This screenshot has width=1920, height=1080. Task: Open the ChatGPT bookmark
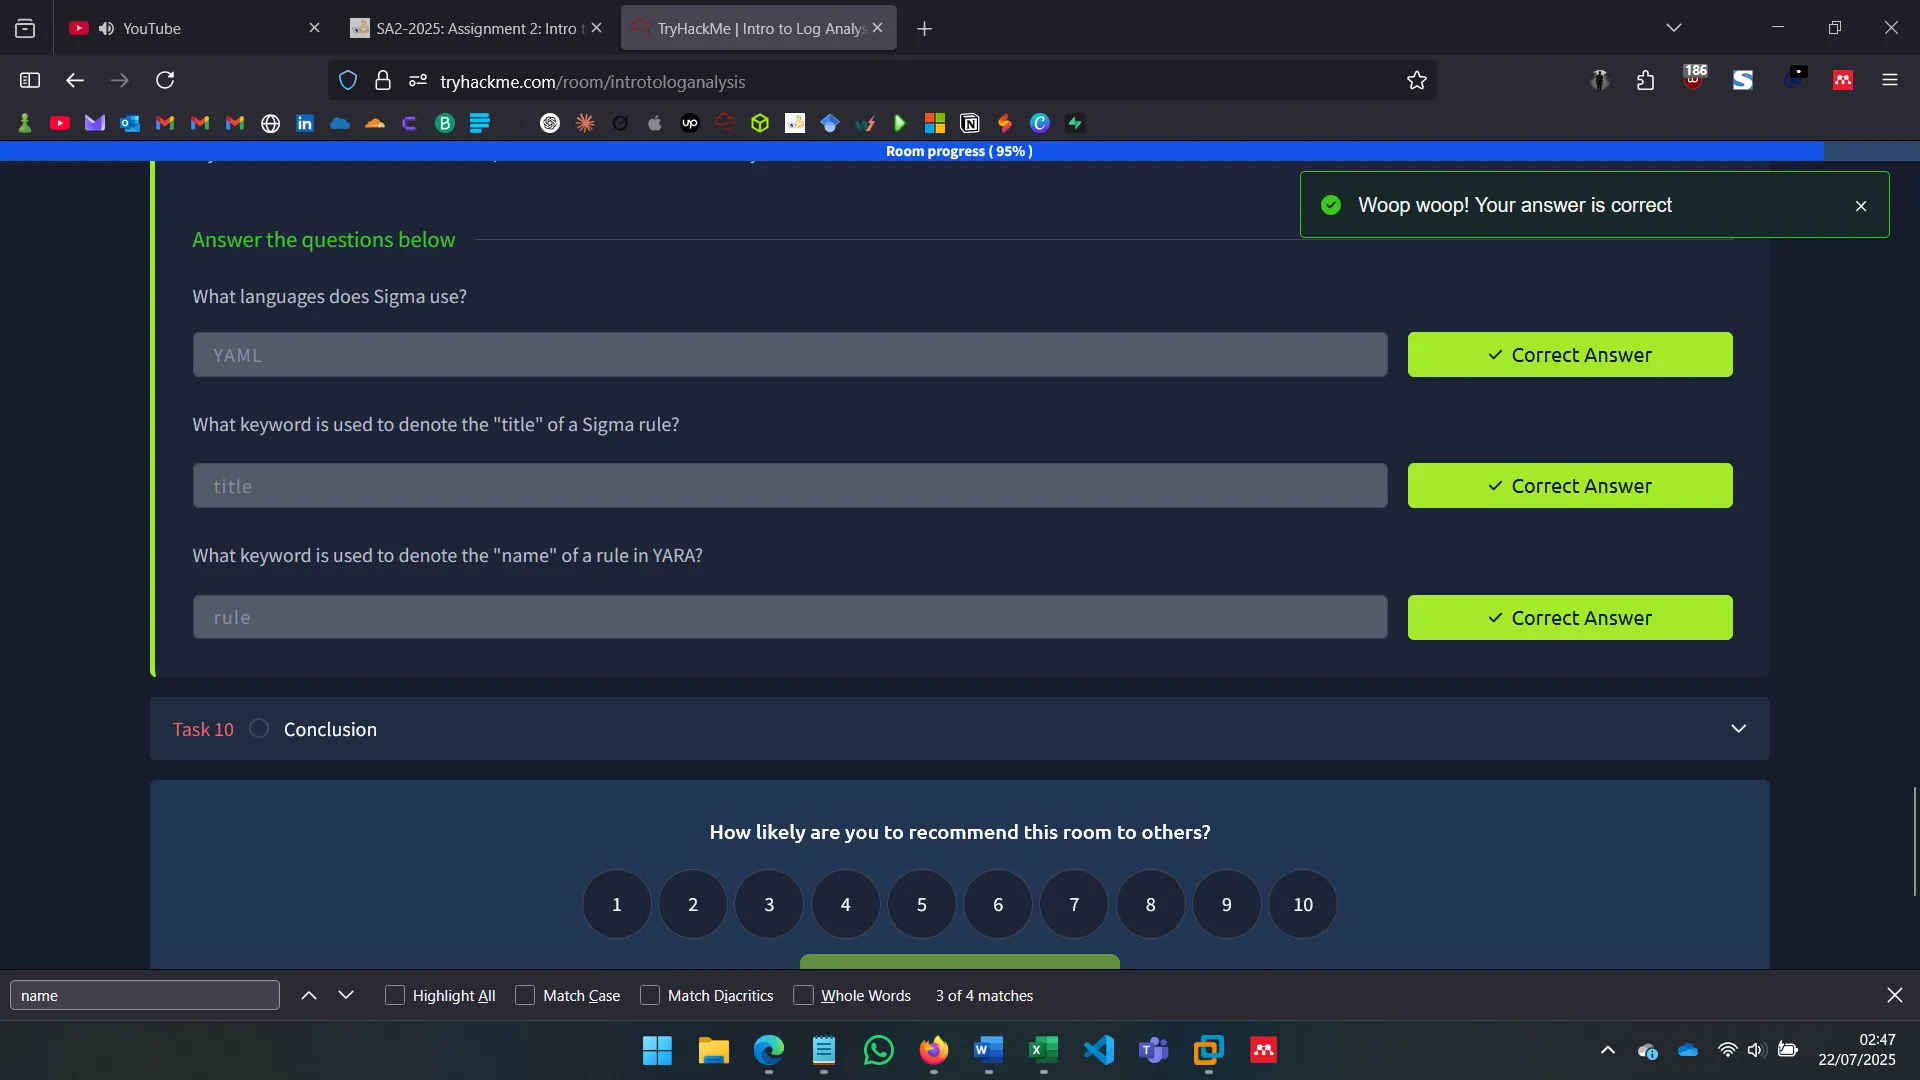(x=550, y=123)
